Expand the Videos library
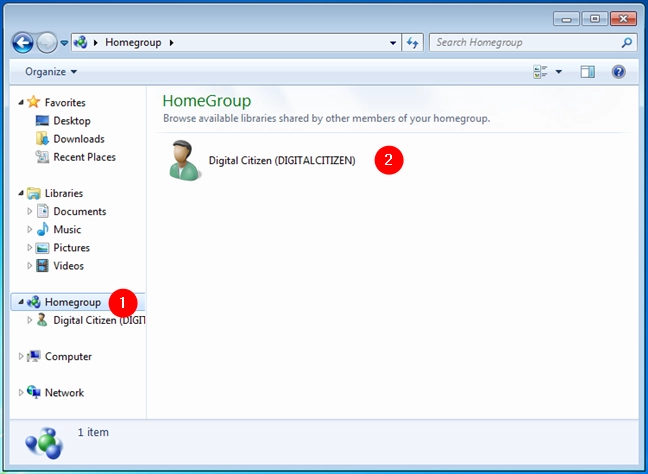This screenshot has height=474, width=648. [30, 266]
